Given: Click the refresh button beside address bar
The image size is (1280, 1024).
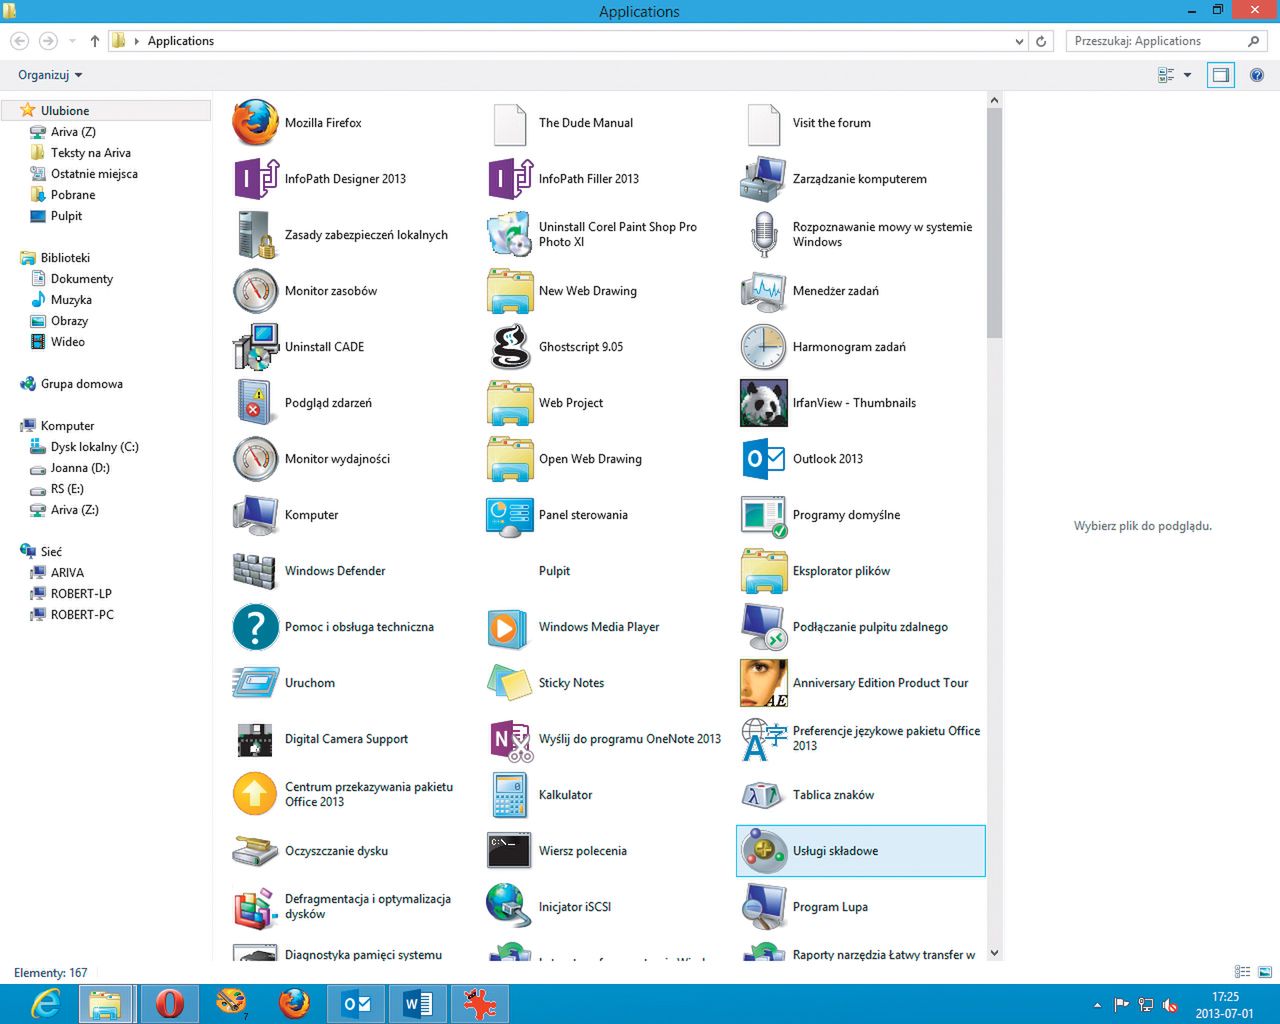Looking at the screenshot, I should point(1041,41).
